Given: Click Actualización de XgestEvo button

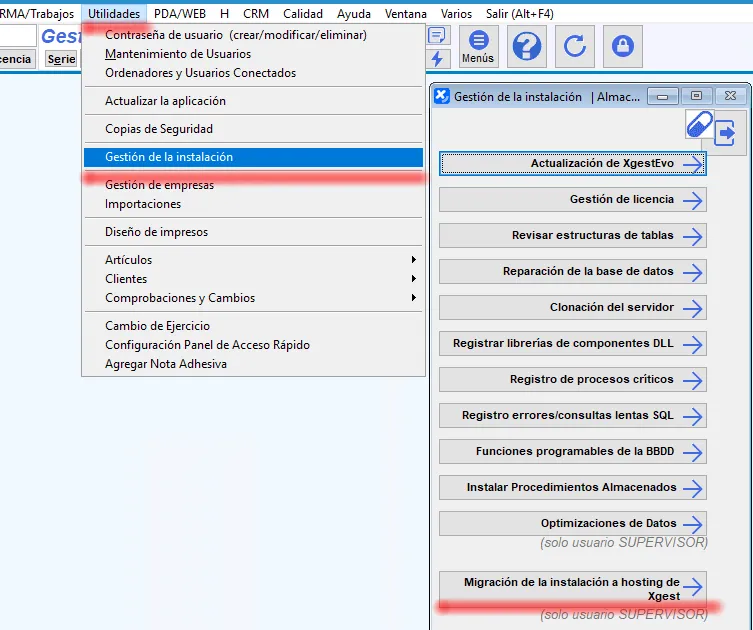Looking at the screenshot, I should [x=572, y=163].
